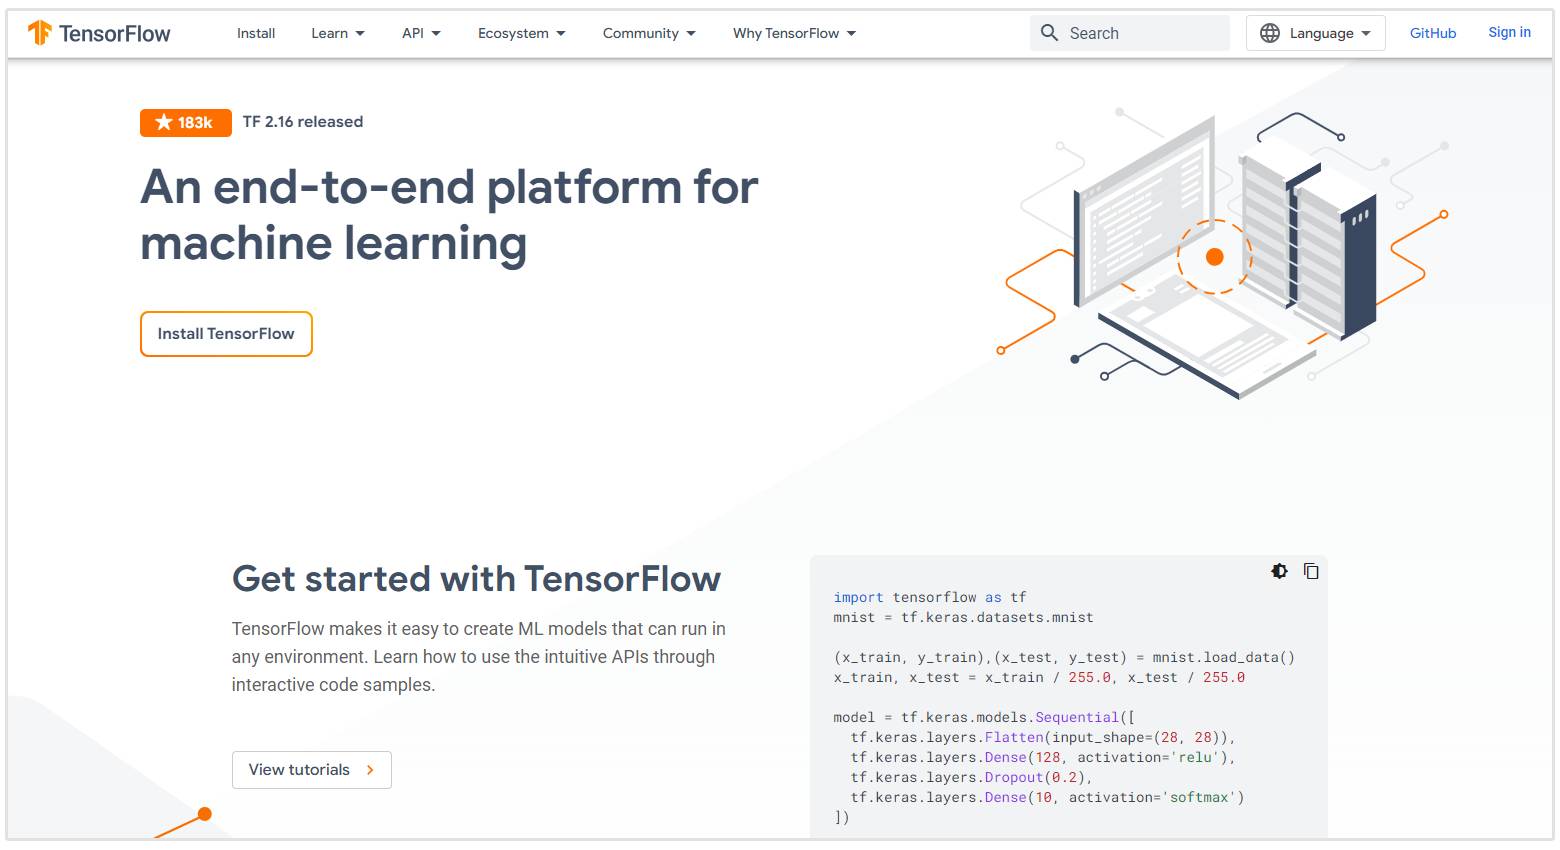This screenshot has width=1560, height=850.
Task: Click the Dense(128, activation='relu') line
Action: click(x=1043, y=757)
